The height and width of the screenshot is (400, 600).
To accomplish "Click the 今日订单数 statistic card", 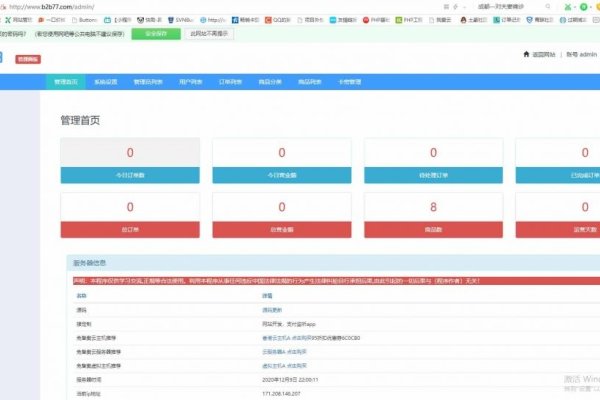I will click(130, 160).
